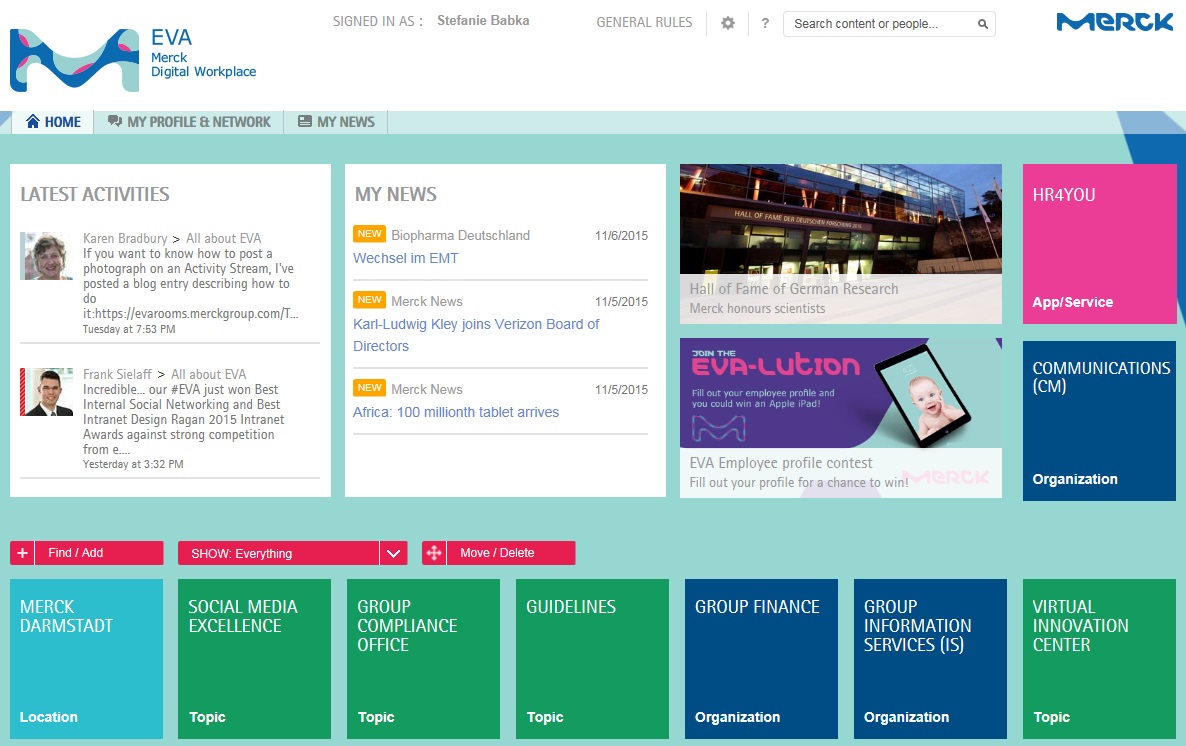Image resolution: width=1186 pixels, height=746 pixels.
Task: Expand the SHOW: Everything dropdown arrow
Action: click(x=393, y=553)
